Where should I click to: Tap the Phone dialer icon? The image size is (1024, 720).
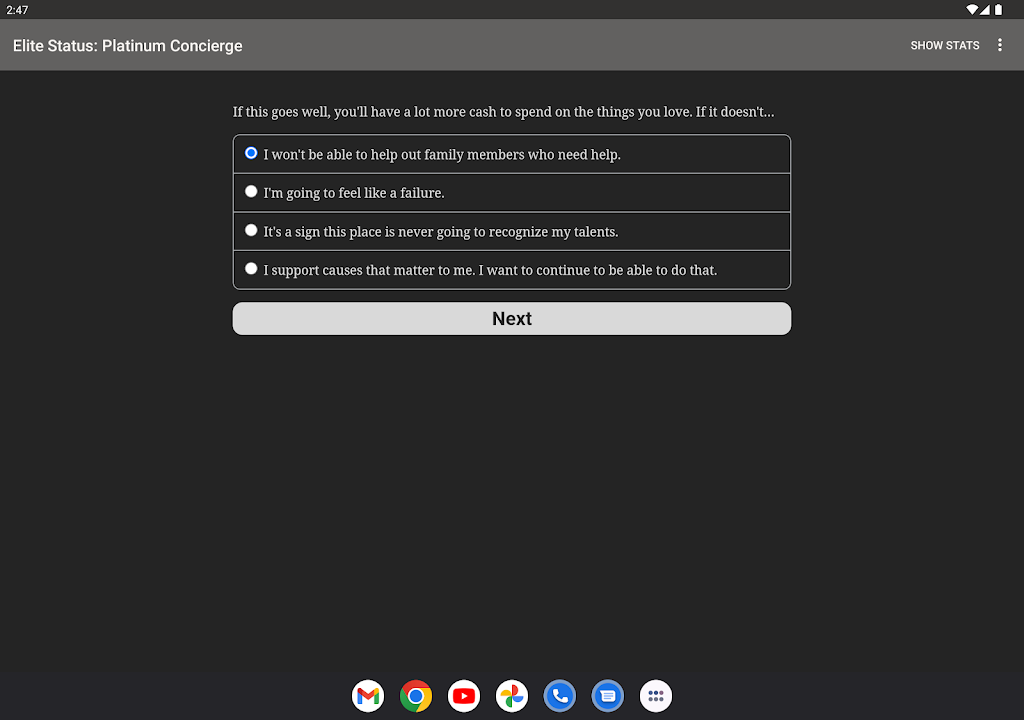pyautogui.click(x=560, y=696)
